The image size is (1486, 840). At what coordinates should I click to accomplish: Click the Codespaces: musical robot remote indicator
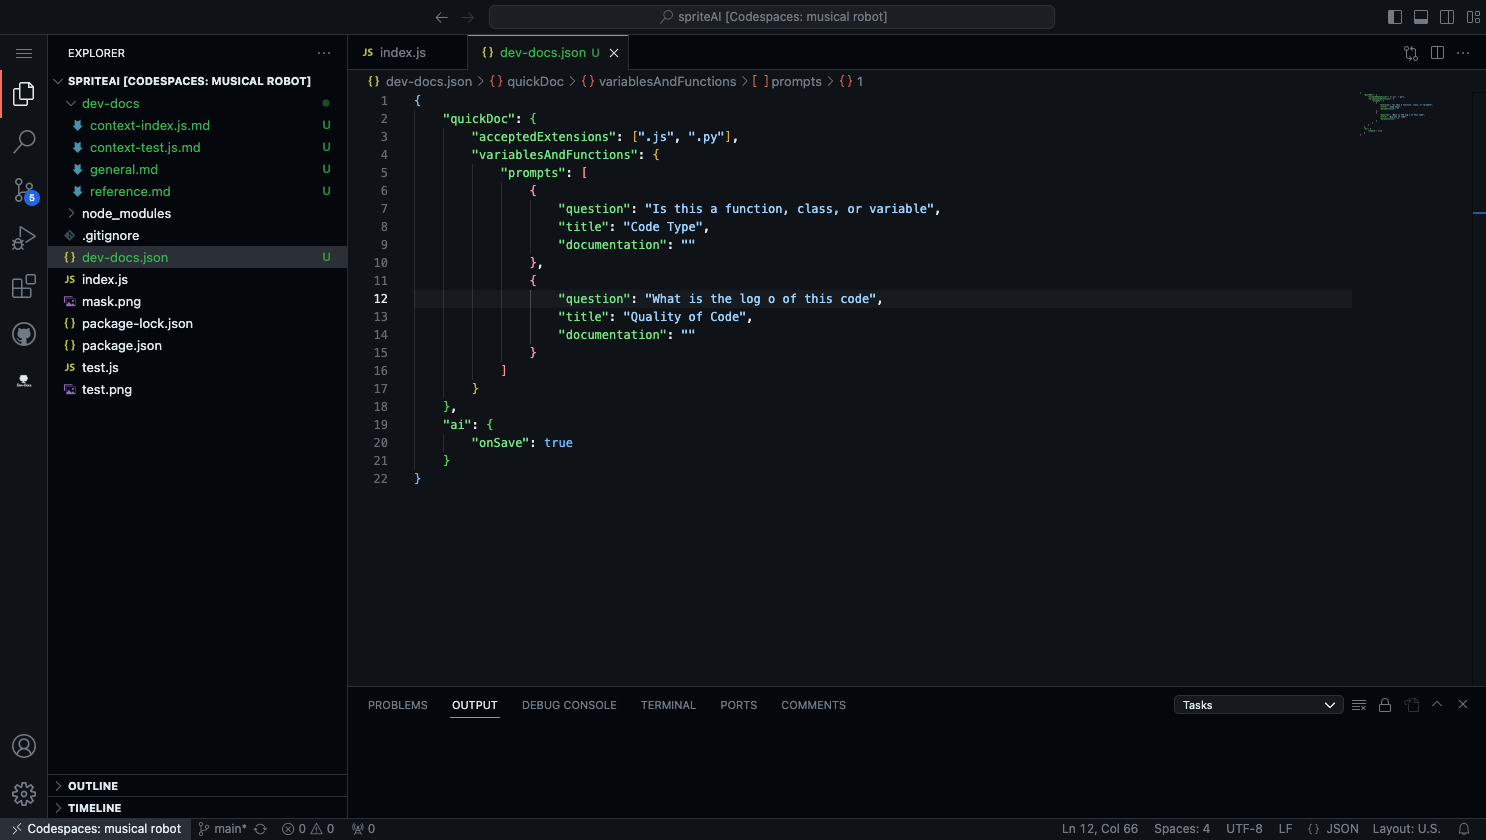pyautogui.click(x=97, y=829)
